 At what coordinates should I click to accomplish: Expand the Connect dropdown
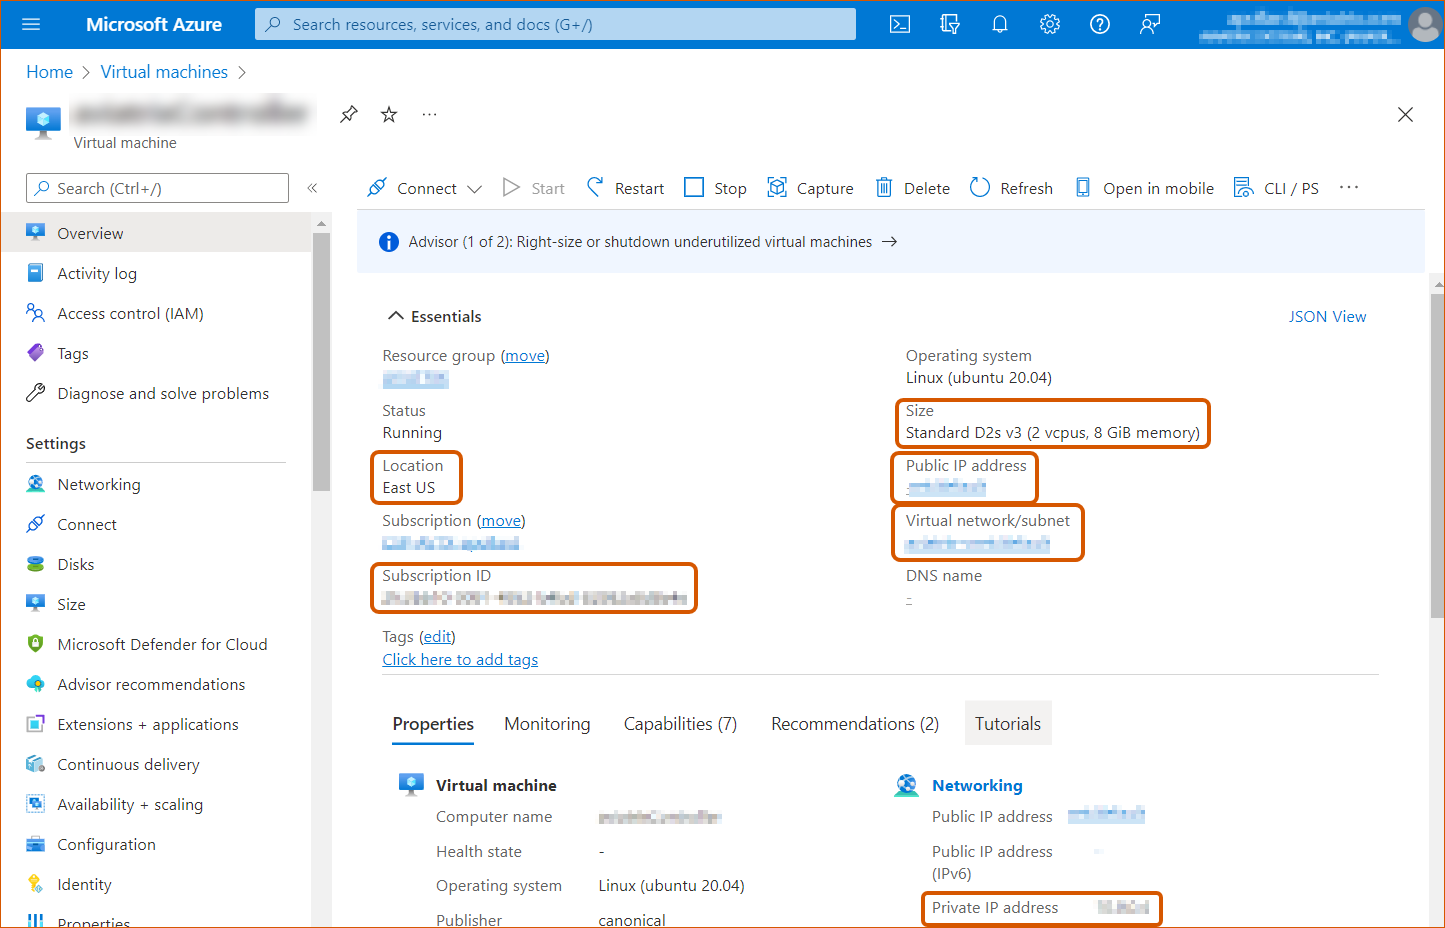[x=475, y=188]
